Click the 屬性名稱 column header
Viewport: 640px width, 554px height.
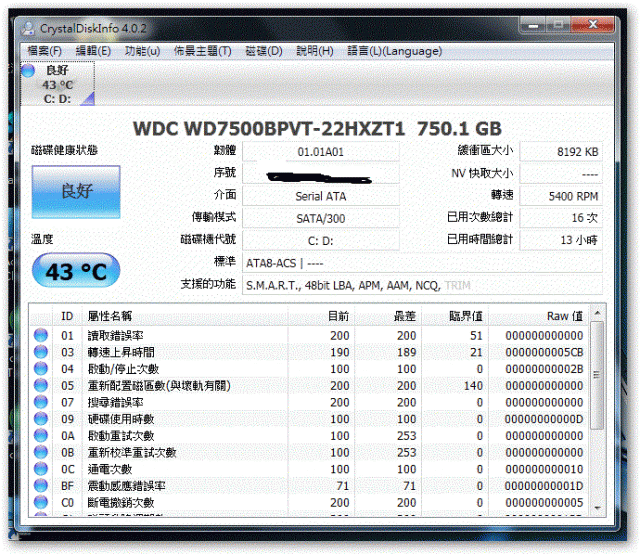[185, 316]
